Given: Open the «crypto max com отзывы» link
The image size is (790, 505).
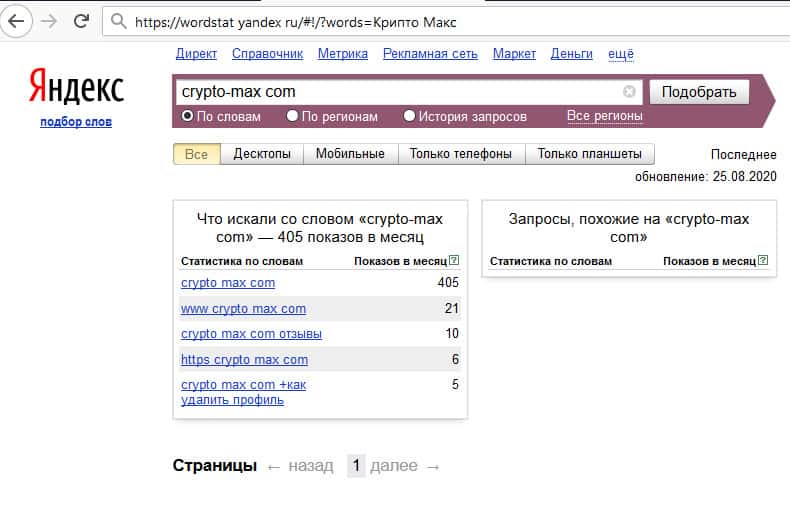Looking at the screenshot, I should (x=251, y=334).
